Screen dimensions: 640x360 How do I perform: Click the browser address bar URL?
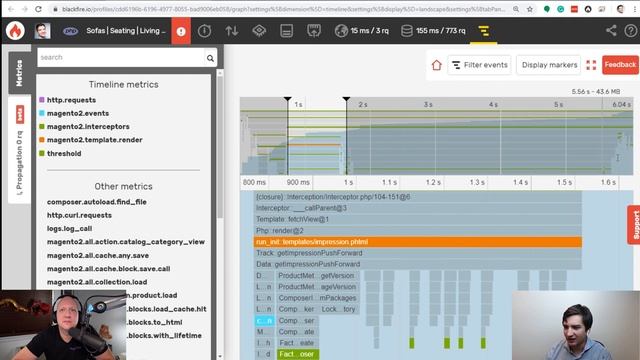(284, 9)
